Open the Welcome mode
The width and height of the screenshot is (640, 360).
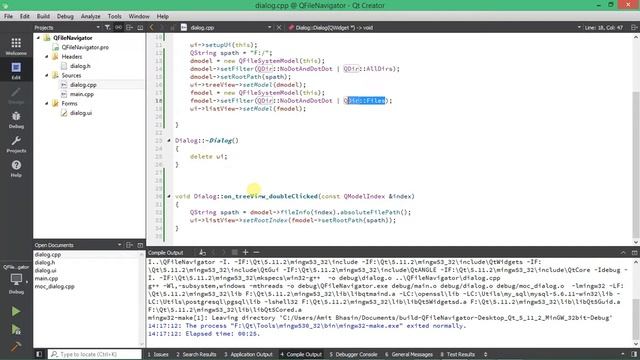[x=16, y=46]
